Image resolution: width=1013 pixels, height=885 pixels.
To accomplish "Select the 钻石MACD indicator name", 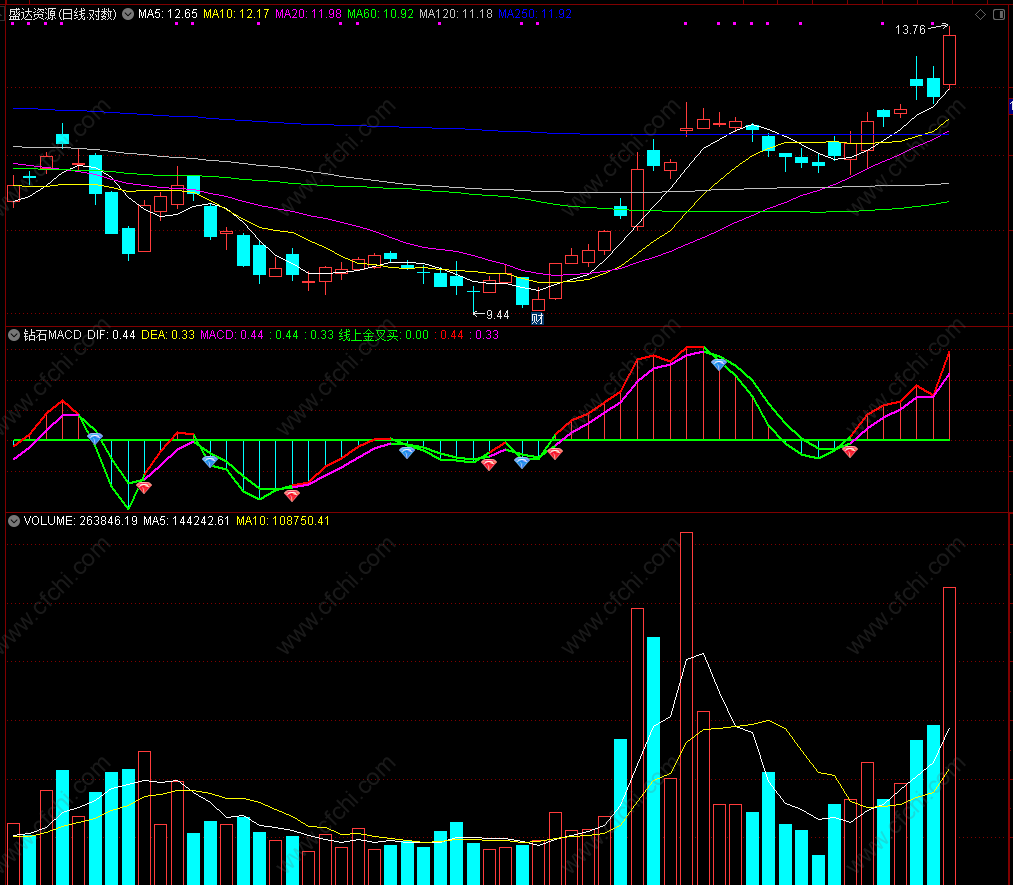I will pyautogui.click(x=52, y=335).
